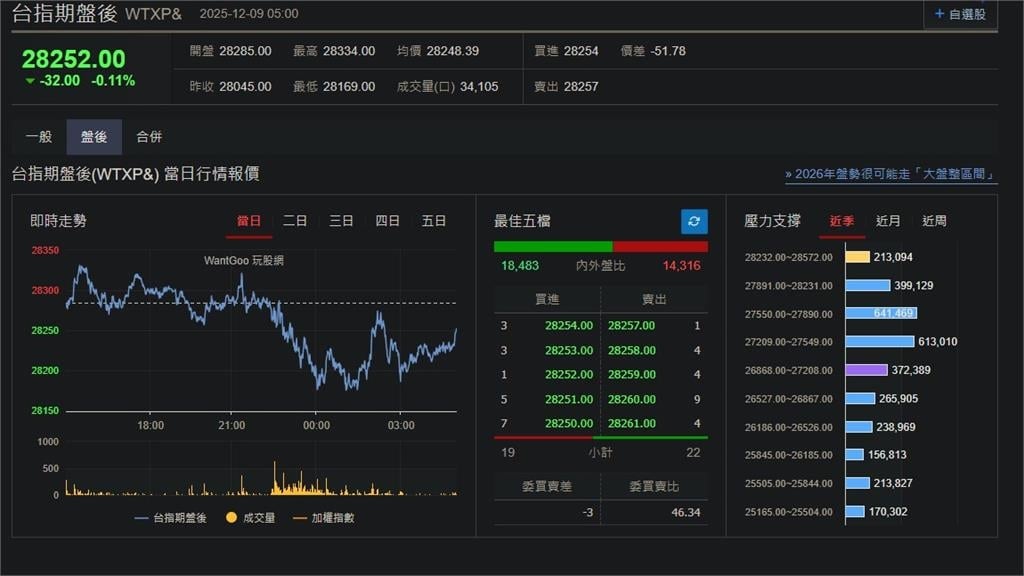Toggle 成交量 legend series visibility
Image resolution: width=1024 pixels, height=576 pixels.
[250, 518]
